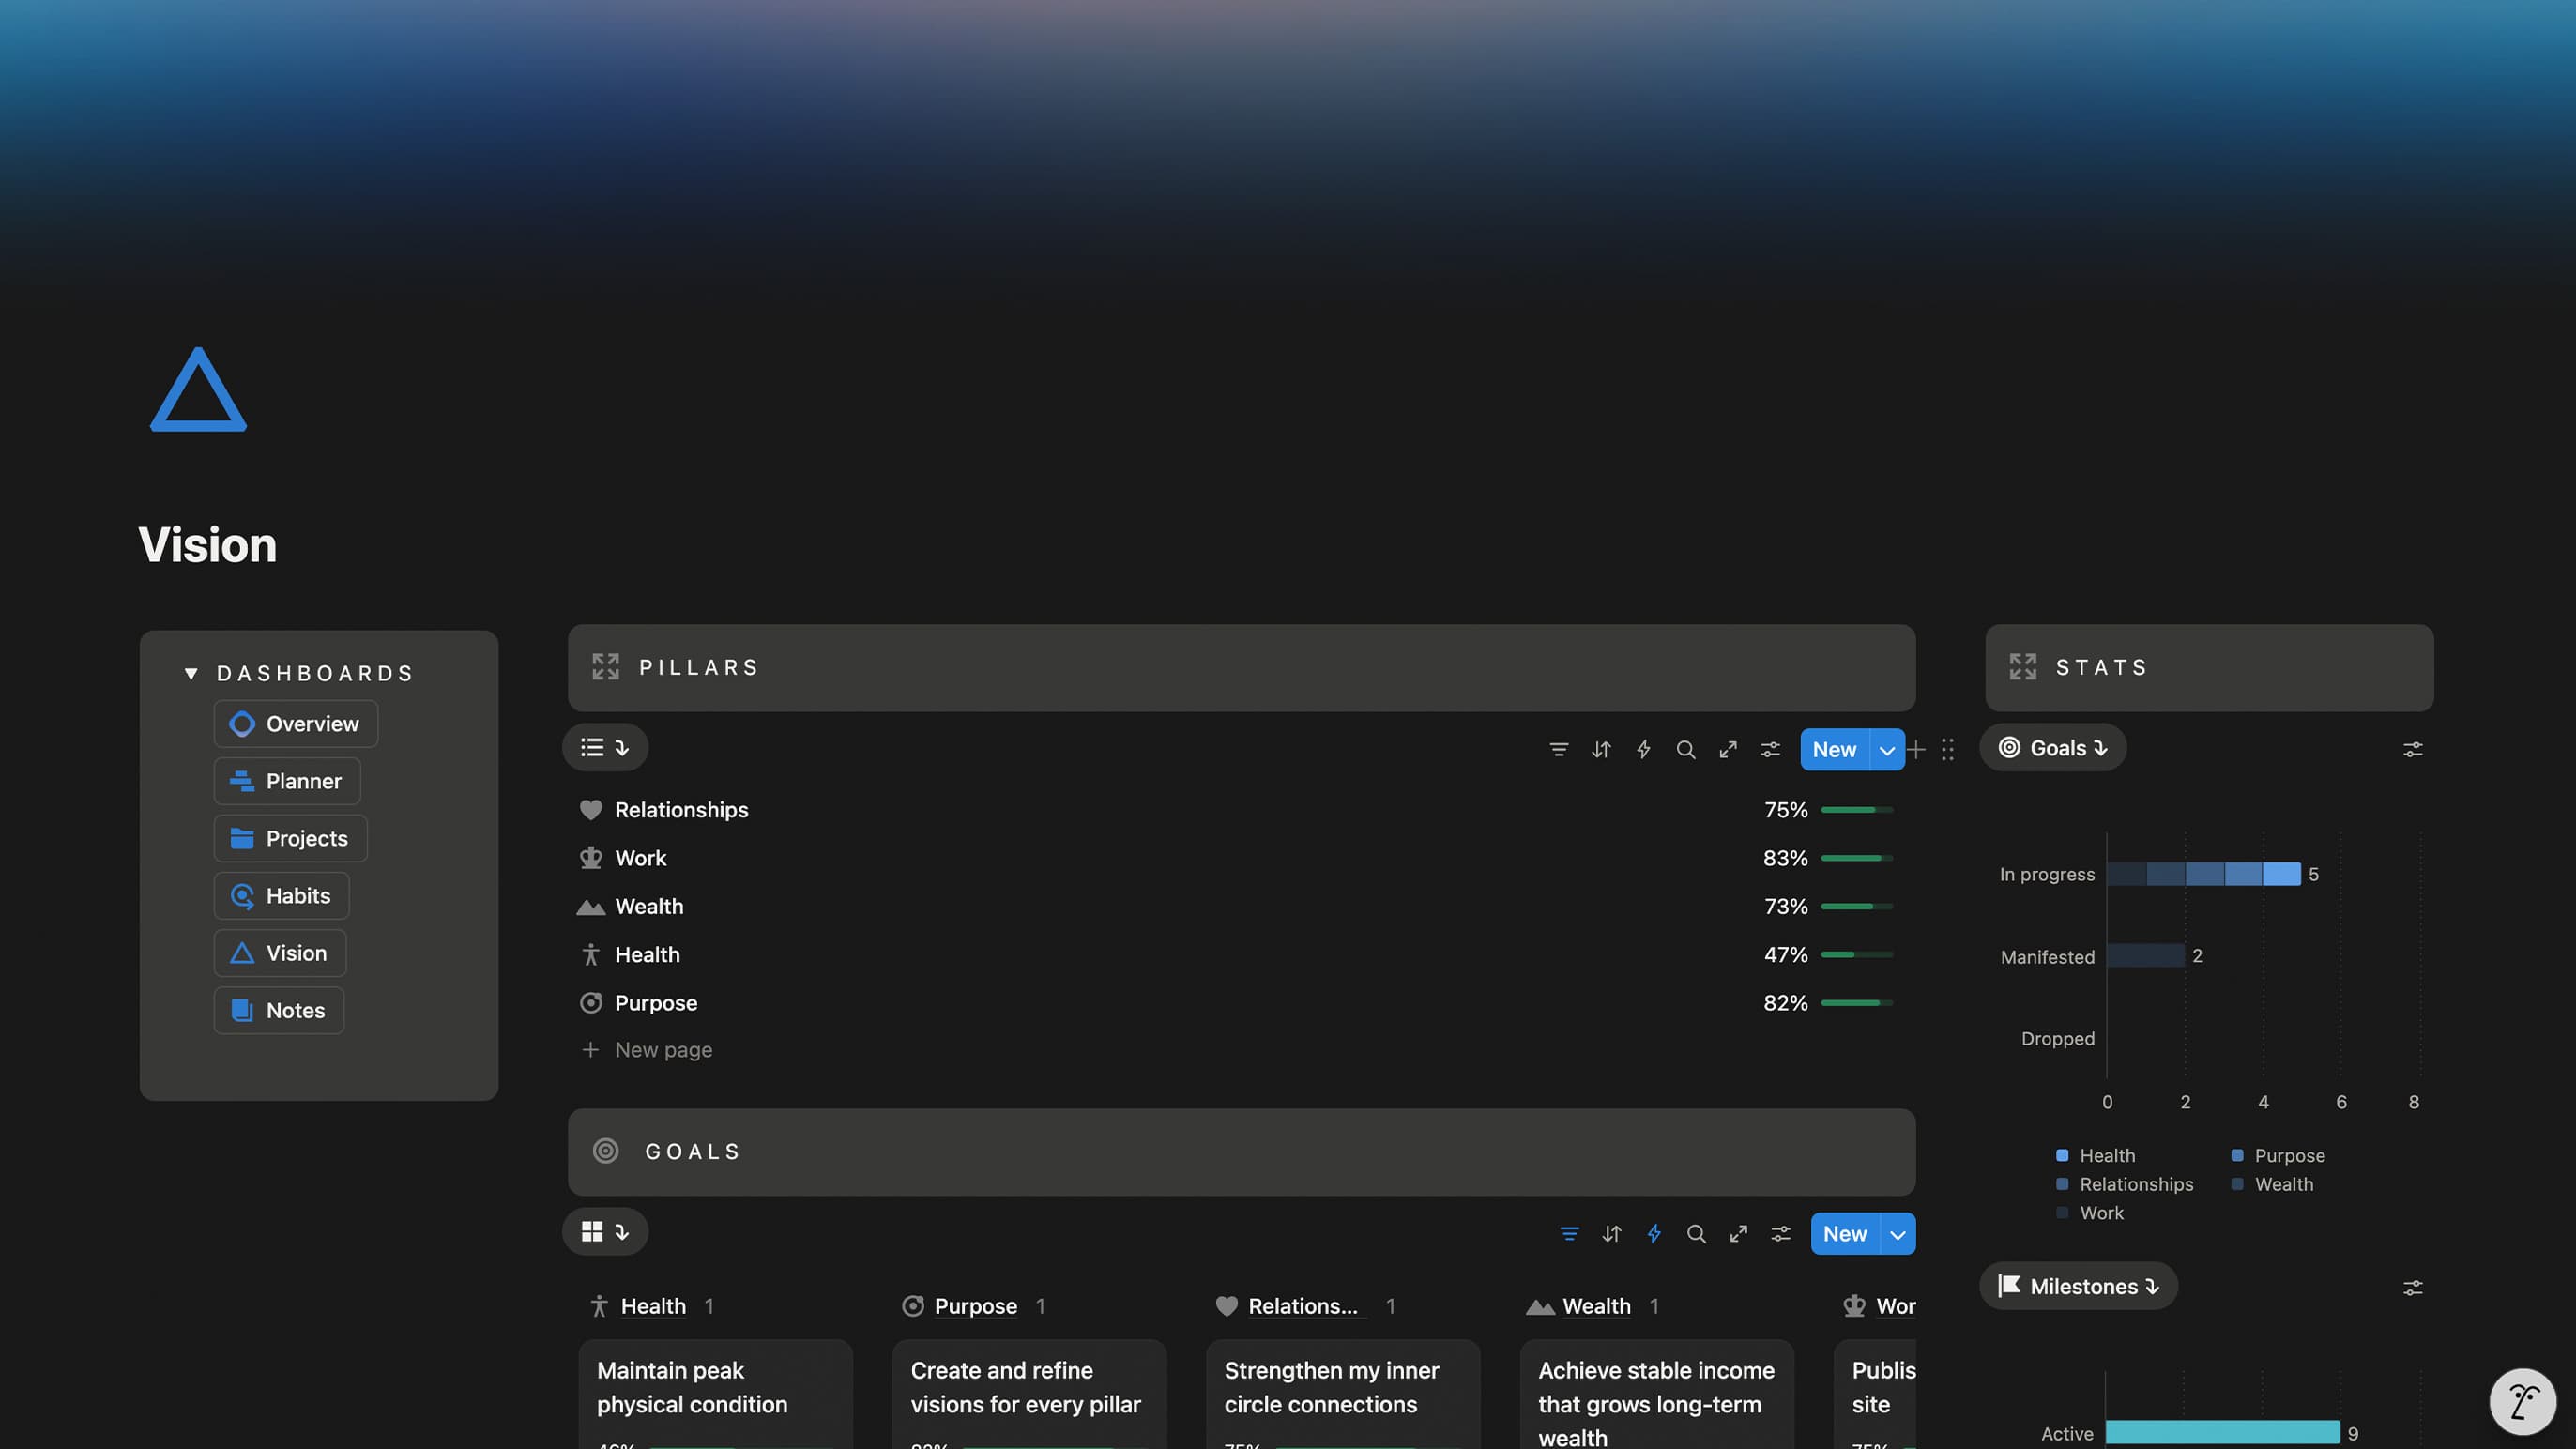Viewport: 2576px width, 1449px height.
Task: Open Goals board view switcher dropdown
Action: (x=605, y=1231)
